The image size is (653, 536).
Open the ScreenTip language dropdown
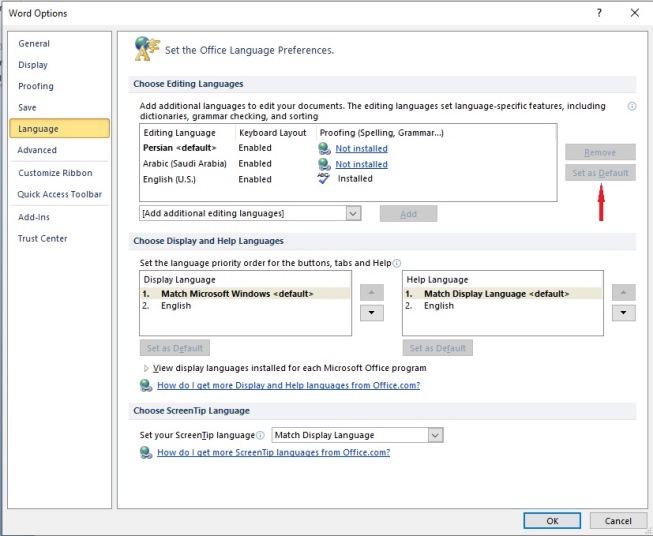click(x=435, y=435)
